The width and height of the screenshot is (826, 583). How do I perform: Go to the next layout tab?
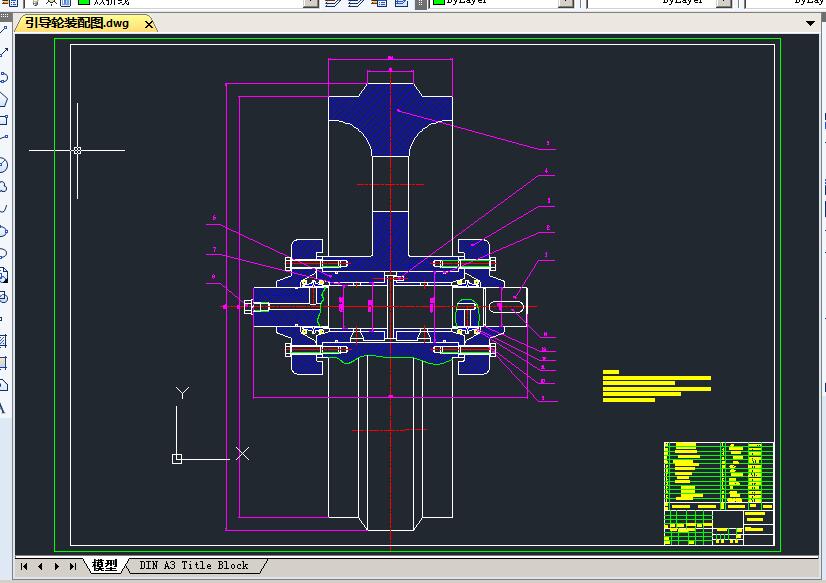click(x=57, y=567)
